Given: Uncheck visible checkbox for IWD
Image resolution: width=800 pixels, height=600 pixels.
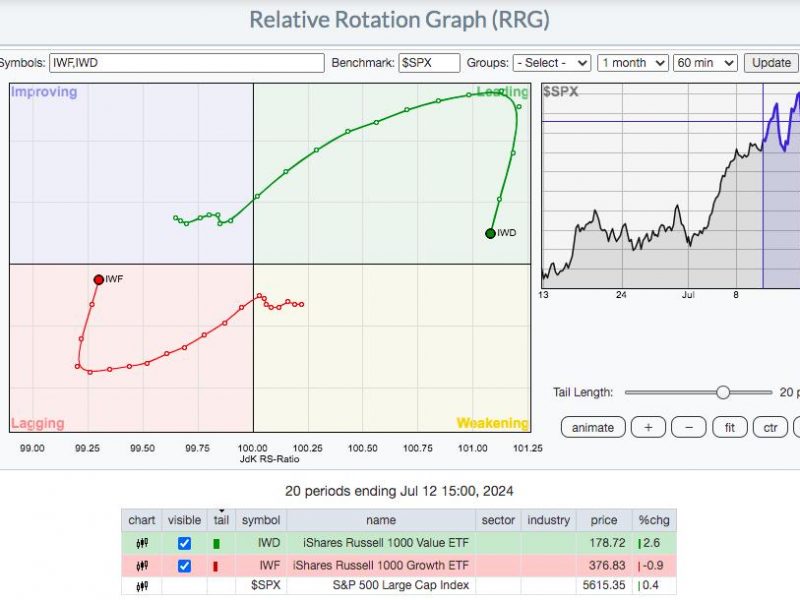Looking at the screenshot, I should (x=184, y=543).
